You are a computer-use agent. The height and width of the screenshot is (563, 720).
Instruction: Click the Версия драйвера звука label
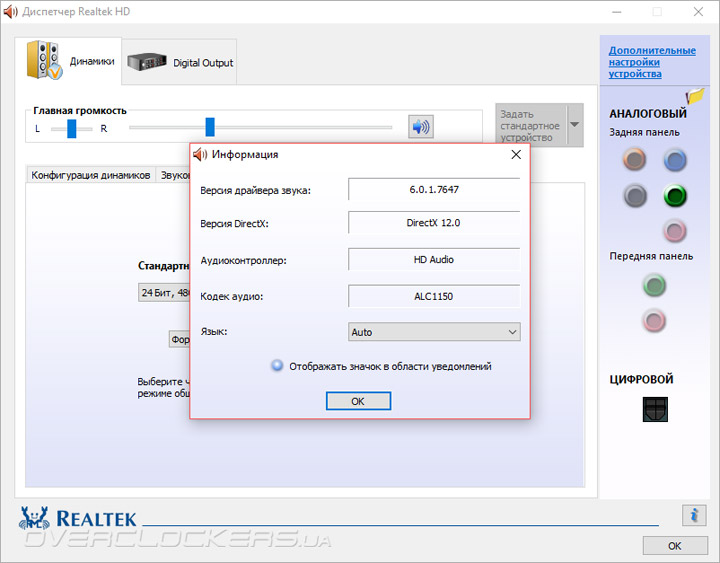[255, 191]
